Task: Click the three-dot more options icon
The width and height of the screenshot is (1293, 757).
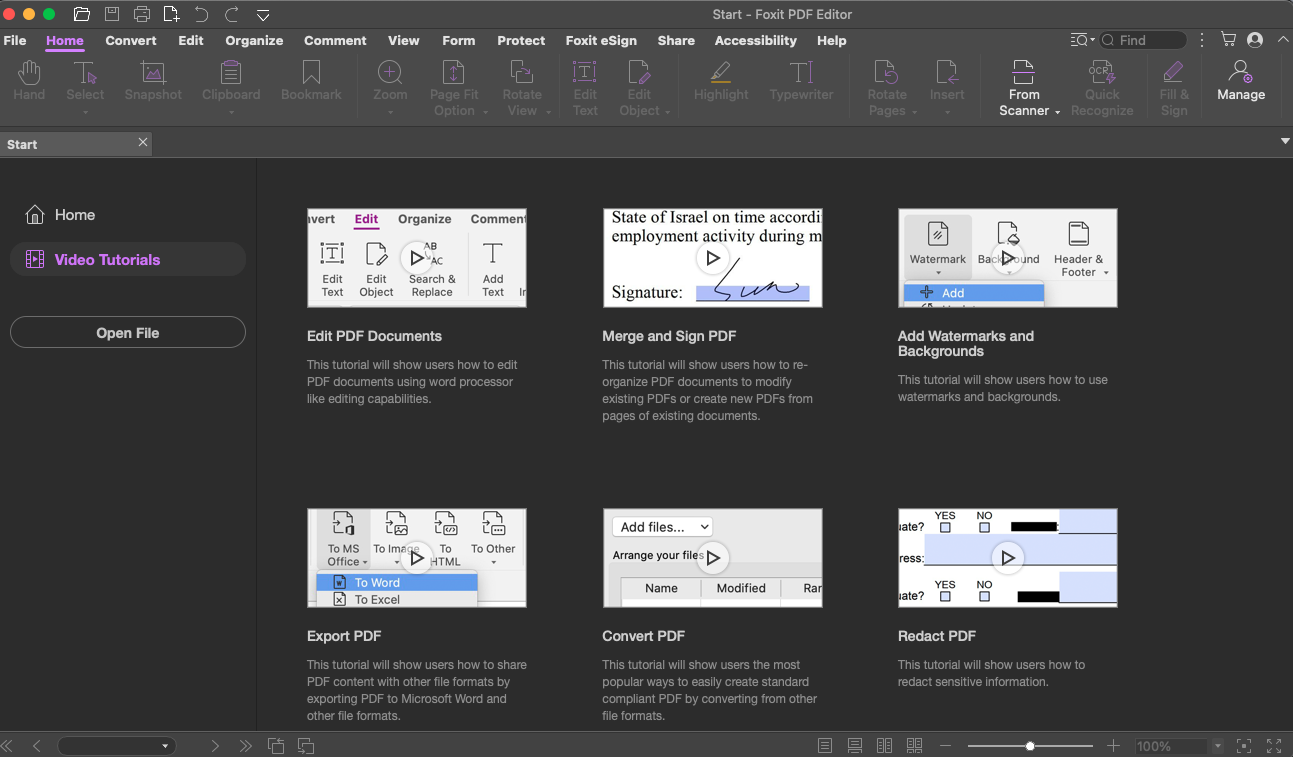Action: pyautogui.click(x=1203, y=40)
